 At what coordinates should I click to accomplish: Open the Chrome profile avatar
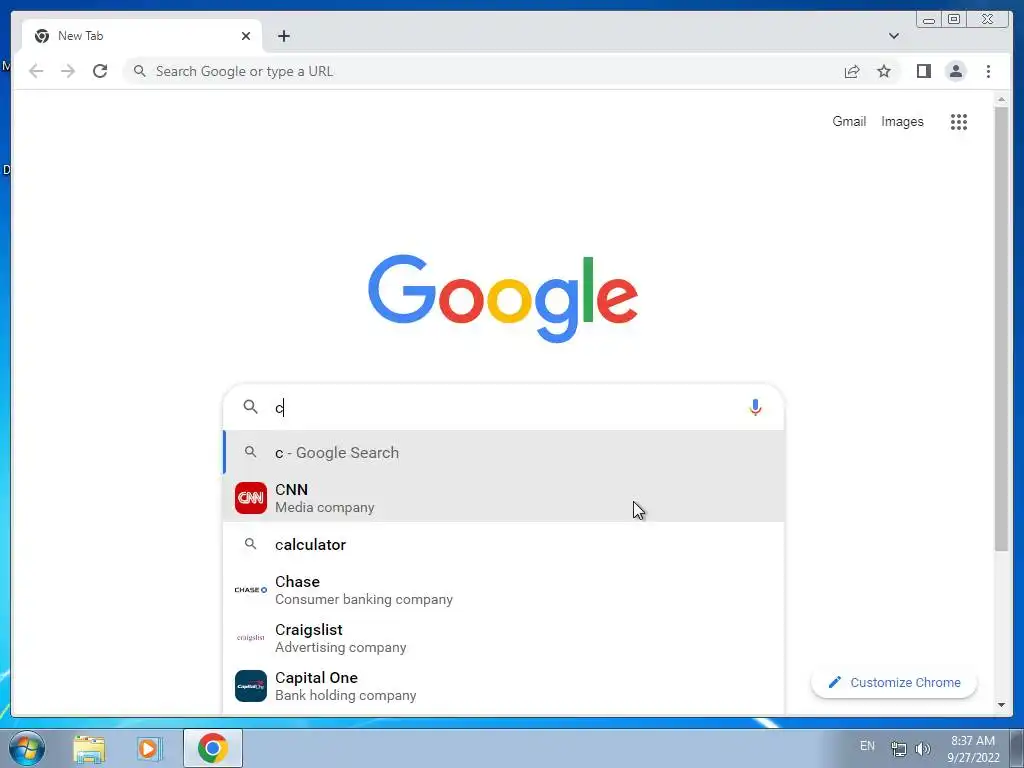pos(955,71)
